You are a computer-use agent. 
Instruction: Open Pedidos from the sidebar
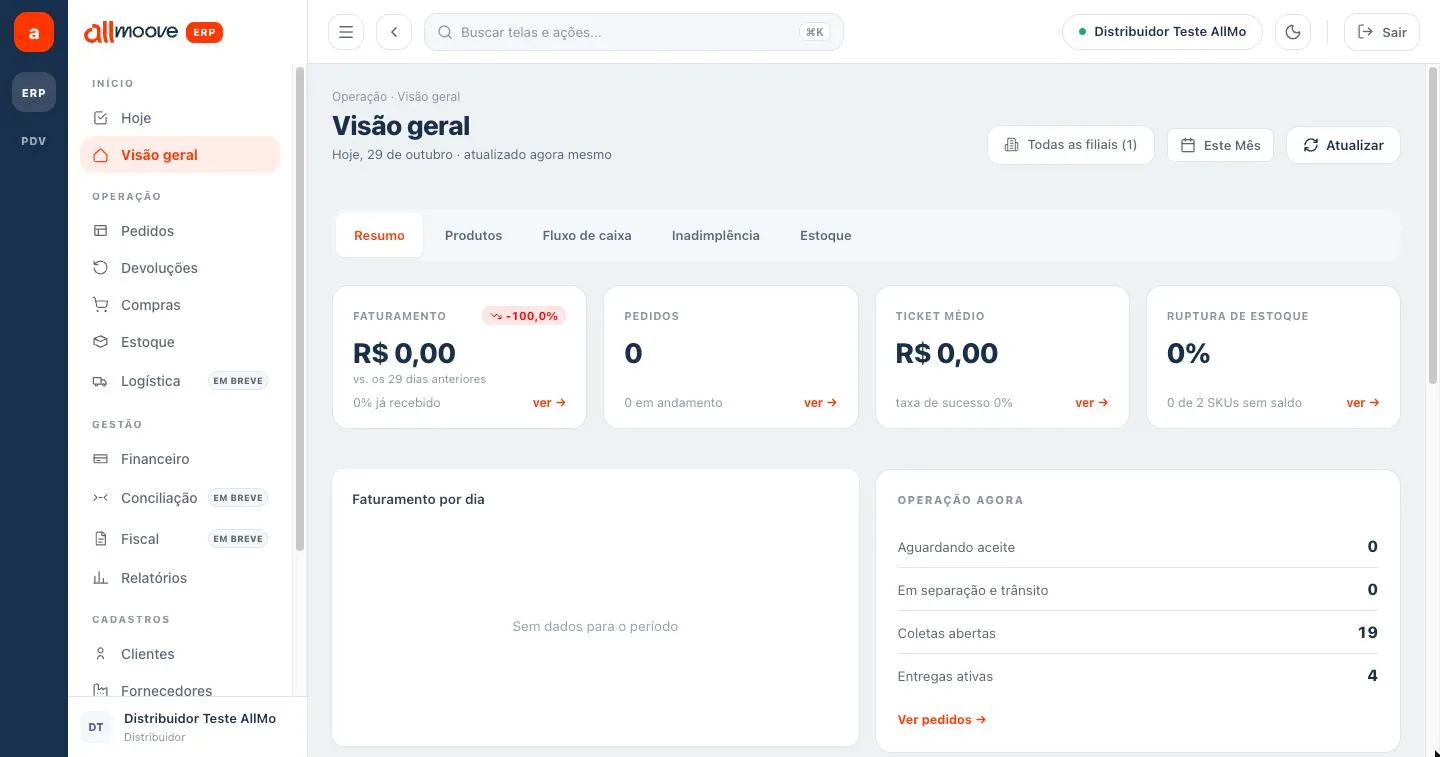coord(180,231)
